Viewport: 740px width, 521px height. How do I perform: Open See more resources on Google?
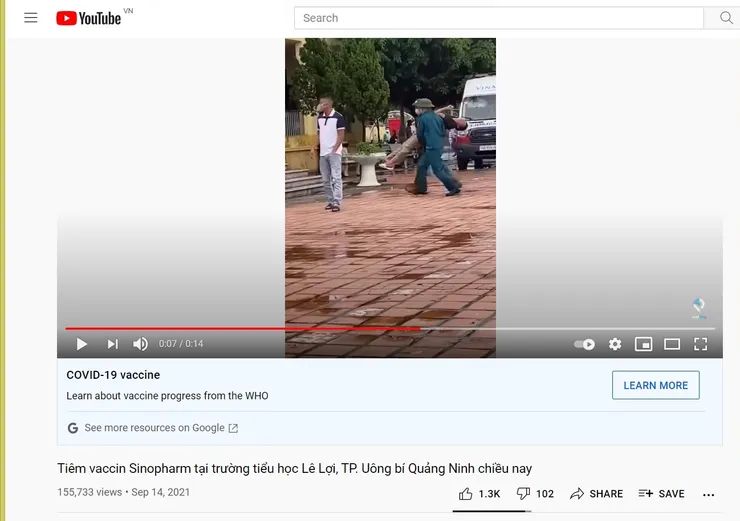153,428
